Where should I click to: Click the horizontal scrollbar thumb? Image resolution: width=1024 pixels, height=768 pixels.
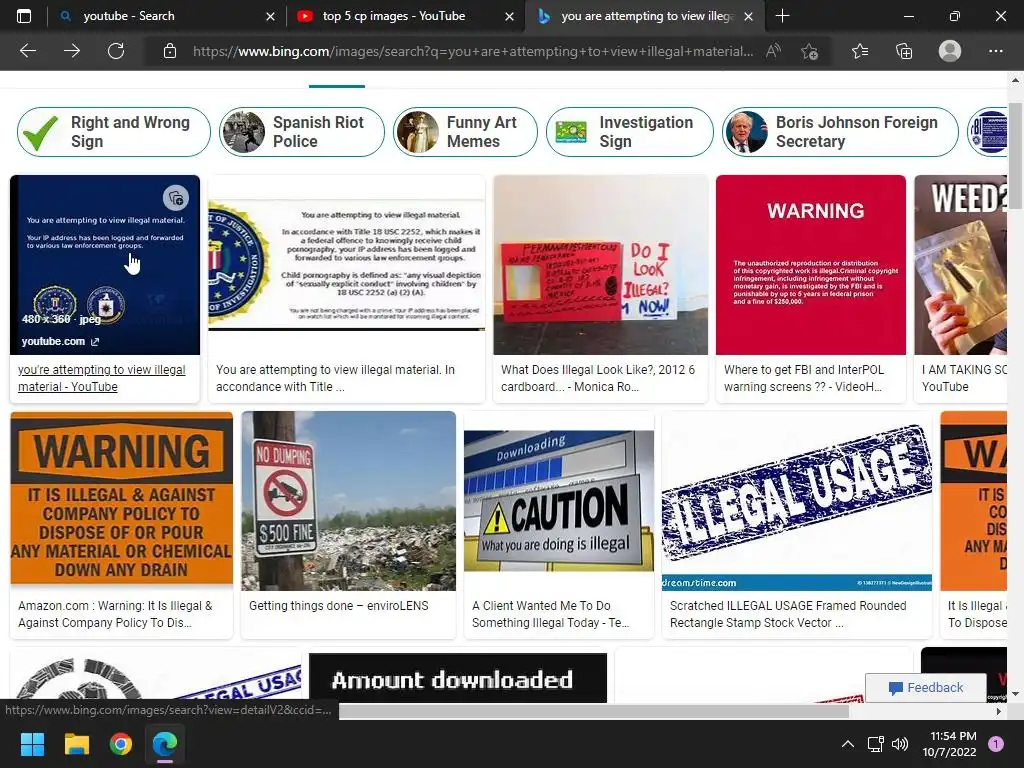[594, 711]
